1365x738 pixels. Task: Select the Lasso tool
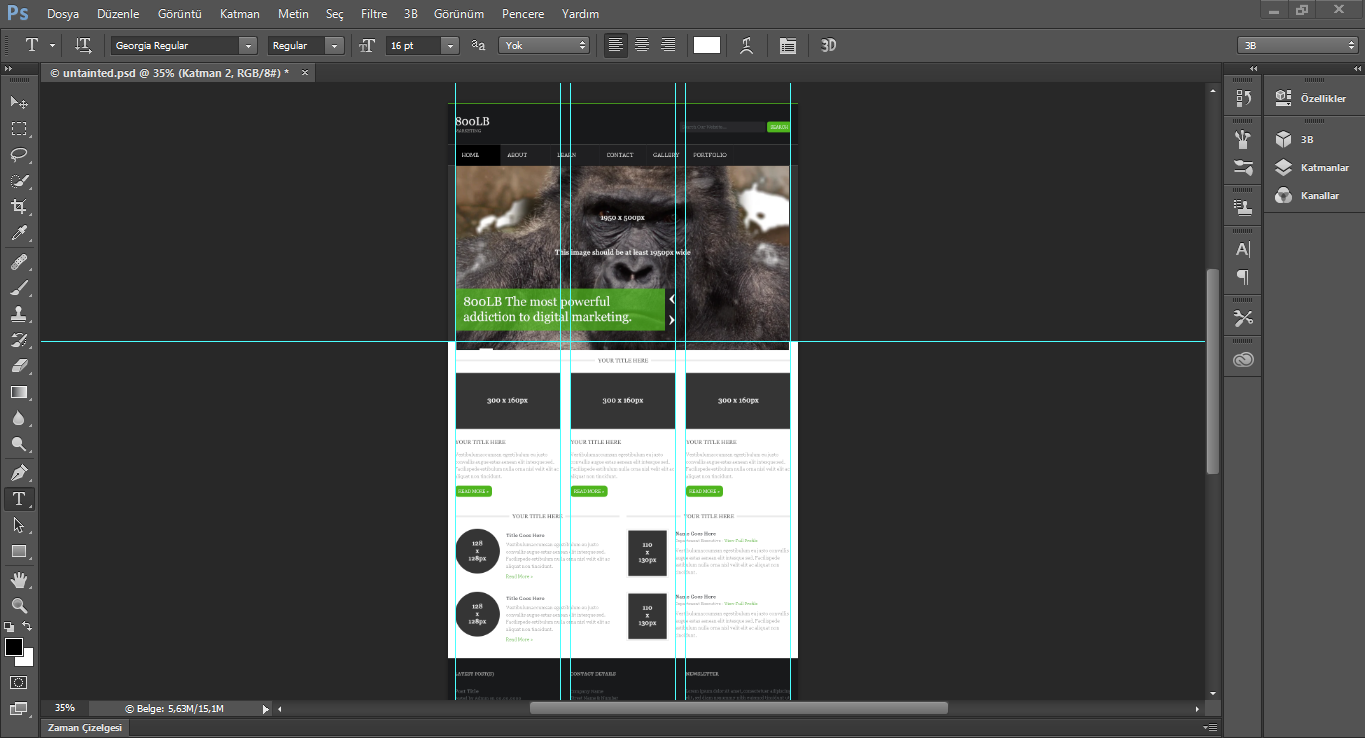[19, 155]
